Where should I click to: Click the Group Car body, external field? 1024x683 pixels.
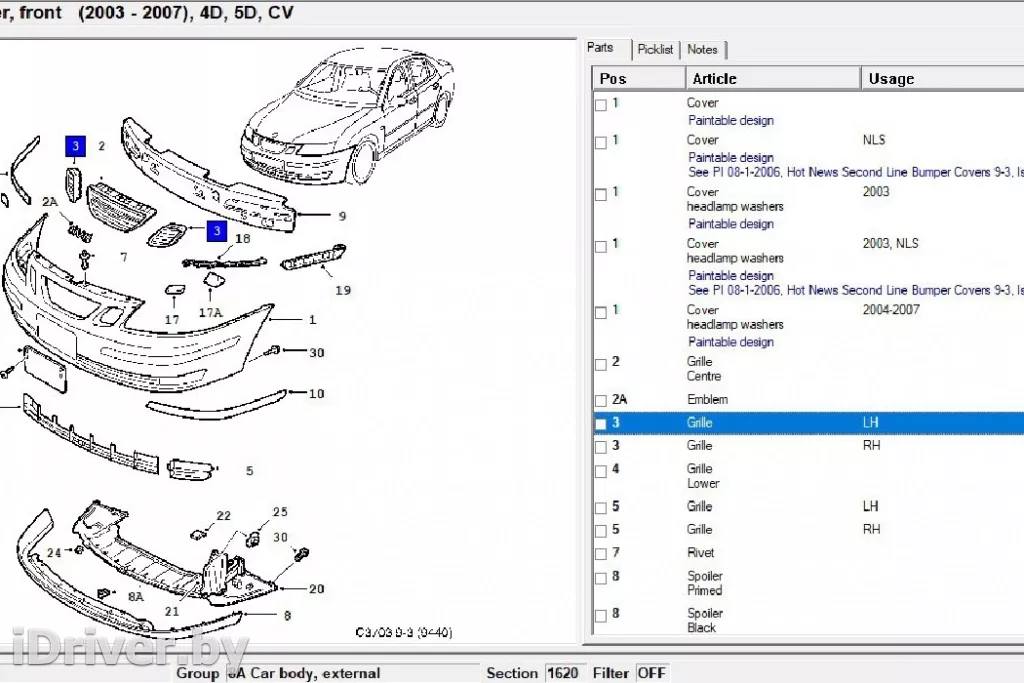[x=353, y=673]
